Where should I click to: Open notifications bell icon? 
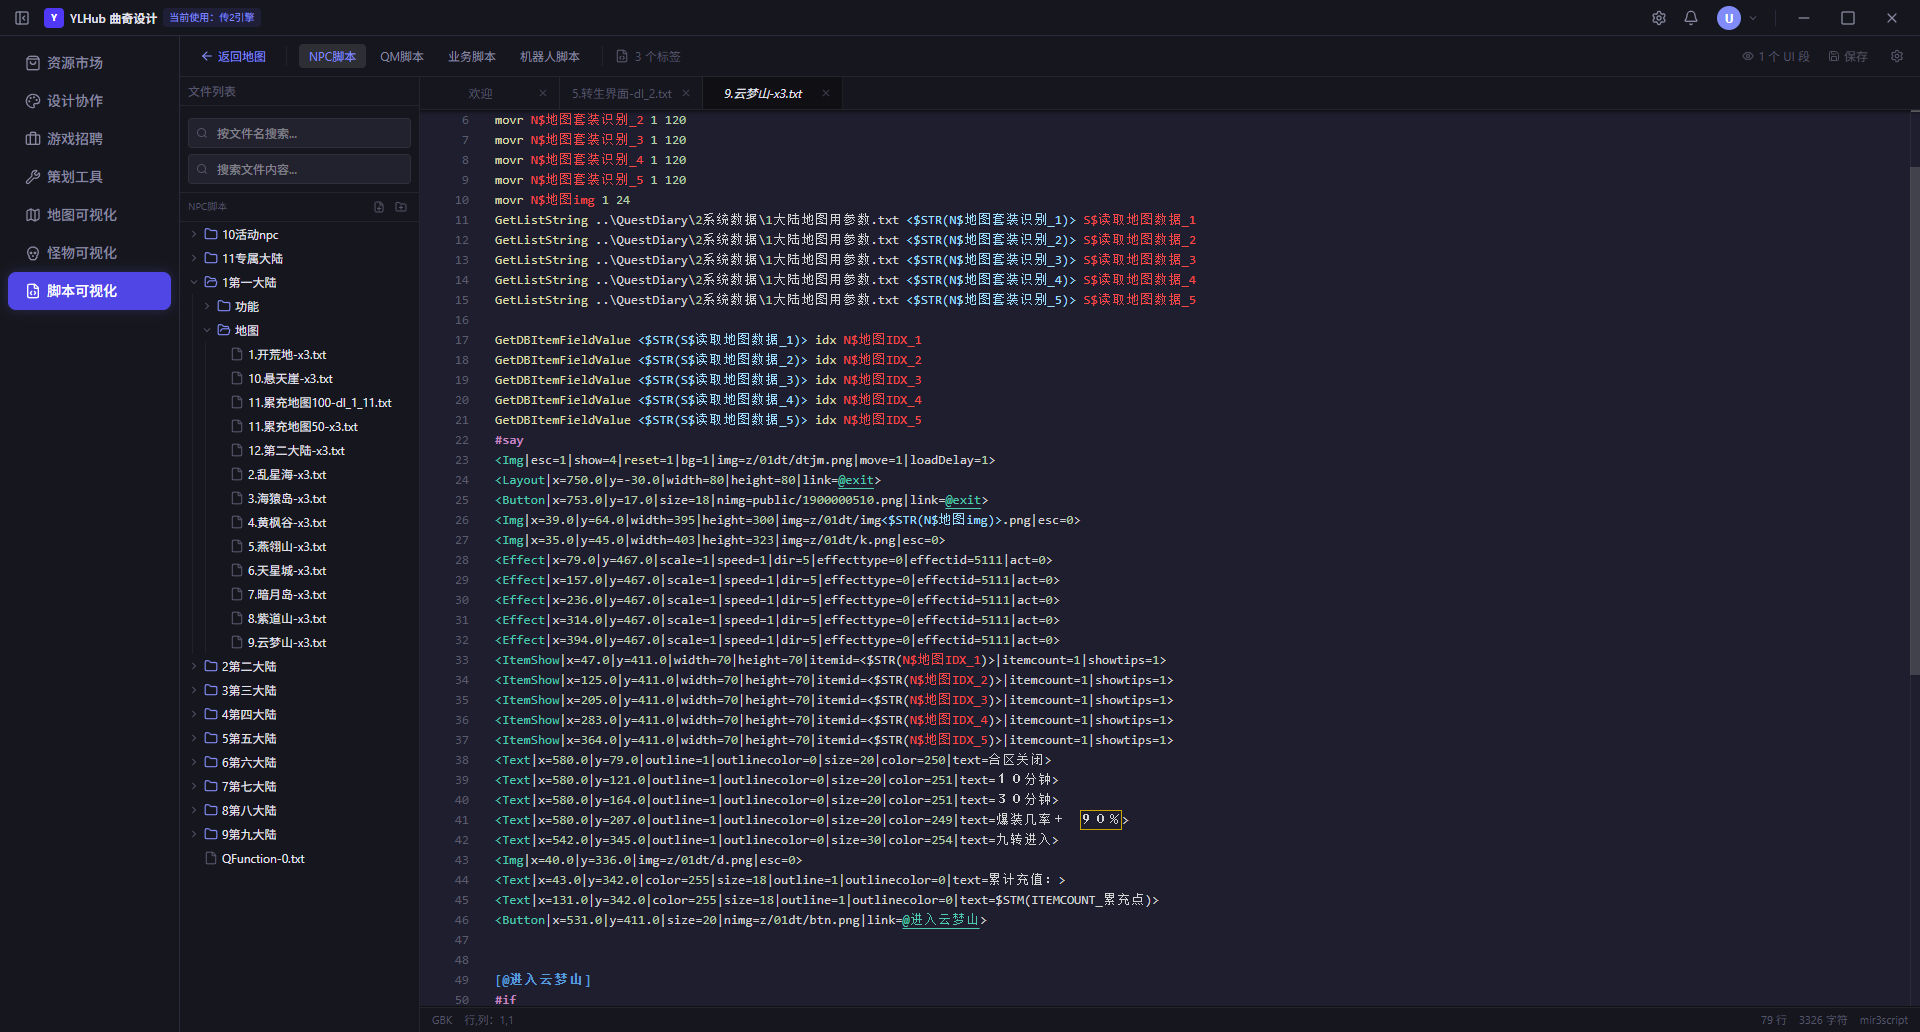[1691, 18]
